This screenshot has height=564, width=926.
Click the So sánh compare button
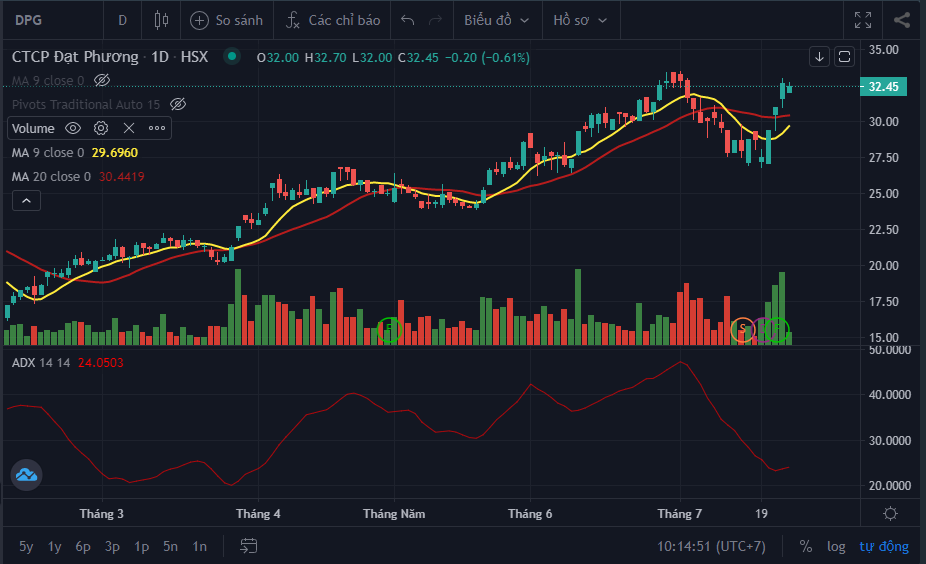pyautogui.click(x=227, y=20)
